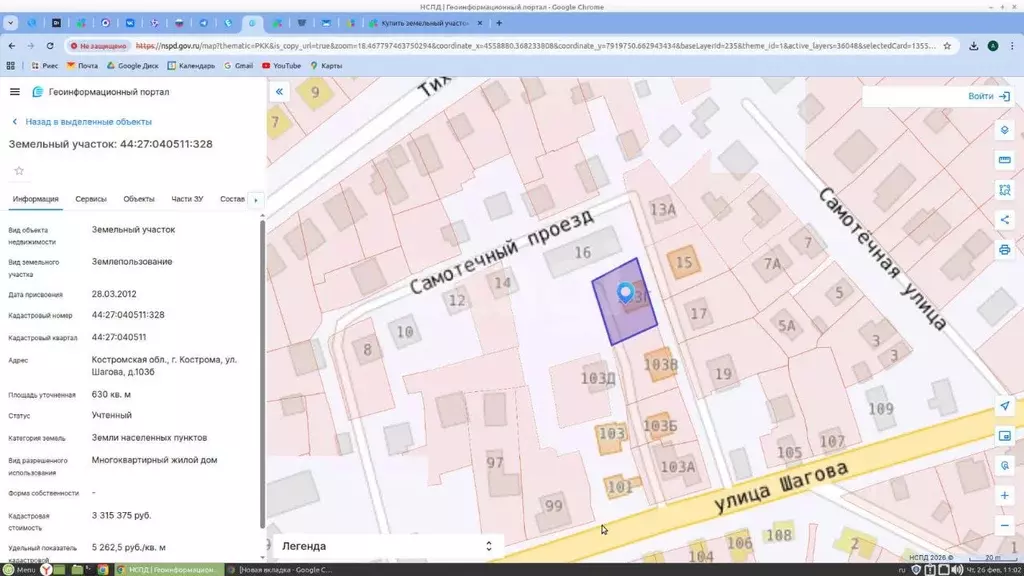Screen dimensions: 1024x576
Task: Open the hamburger main menu
Action: click(x=15, y=92)
